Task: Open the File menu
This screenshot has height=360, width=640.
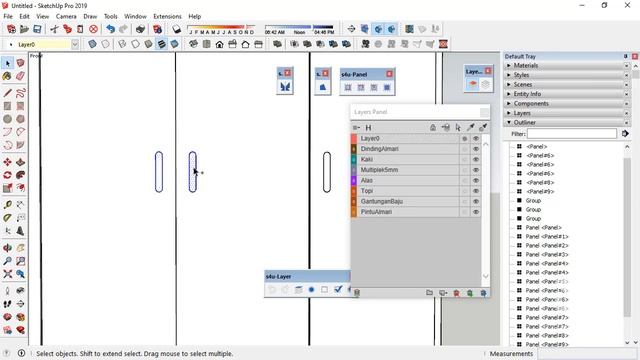Action: (x=8, y=16)
